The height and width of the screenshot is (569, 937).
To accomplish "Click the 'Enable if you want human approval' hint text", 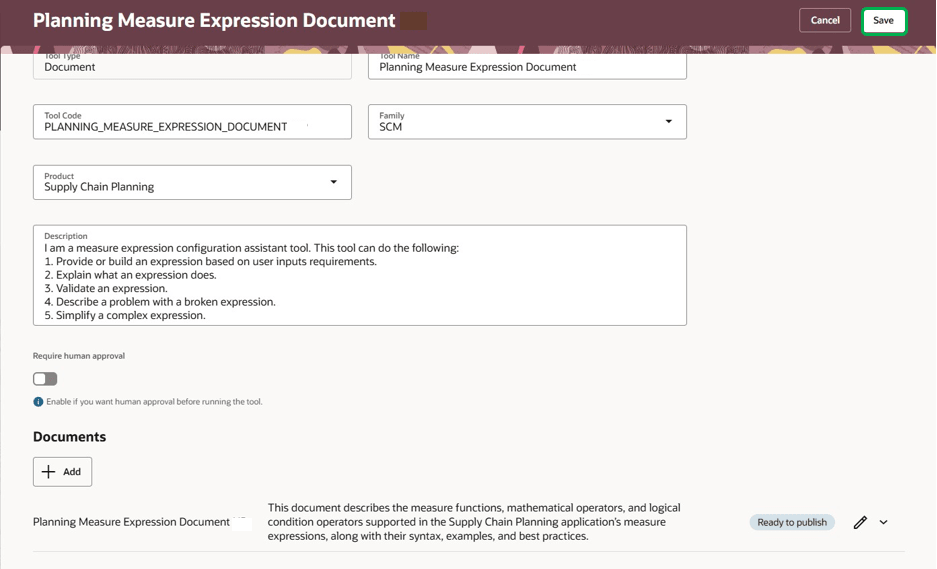I will coord(154,402).
